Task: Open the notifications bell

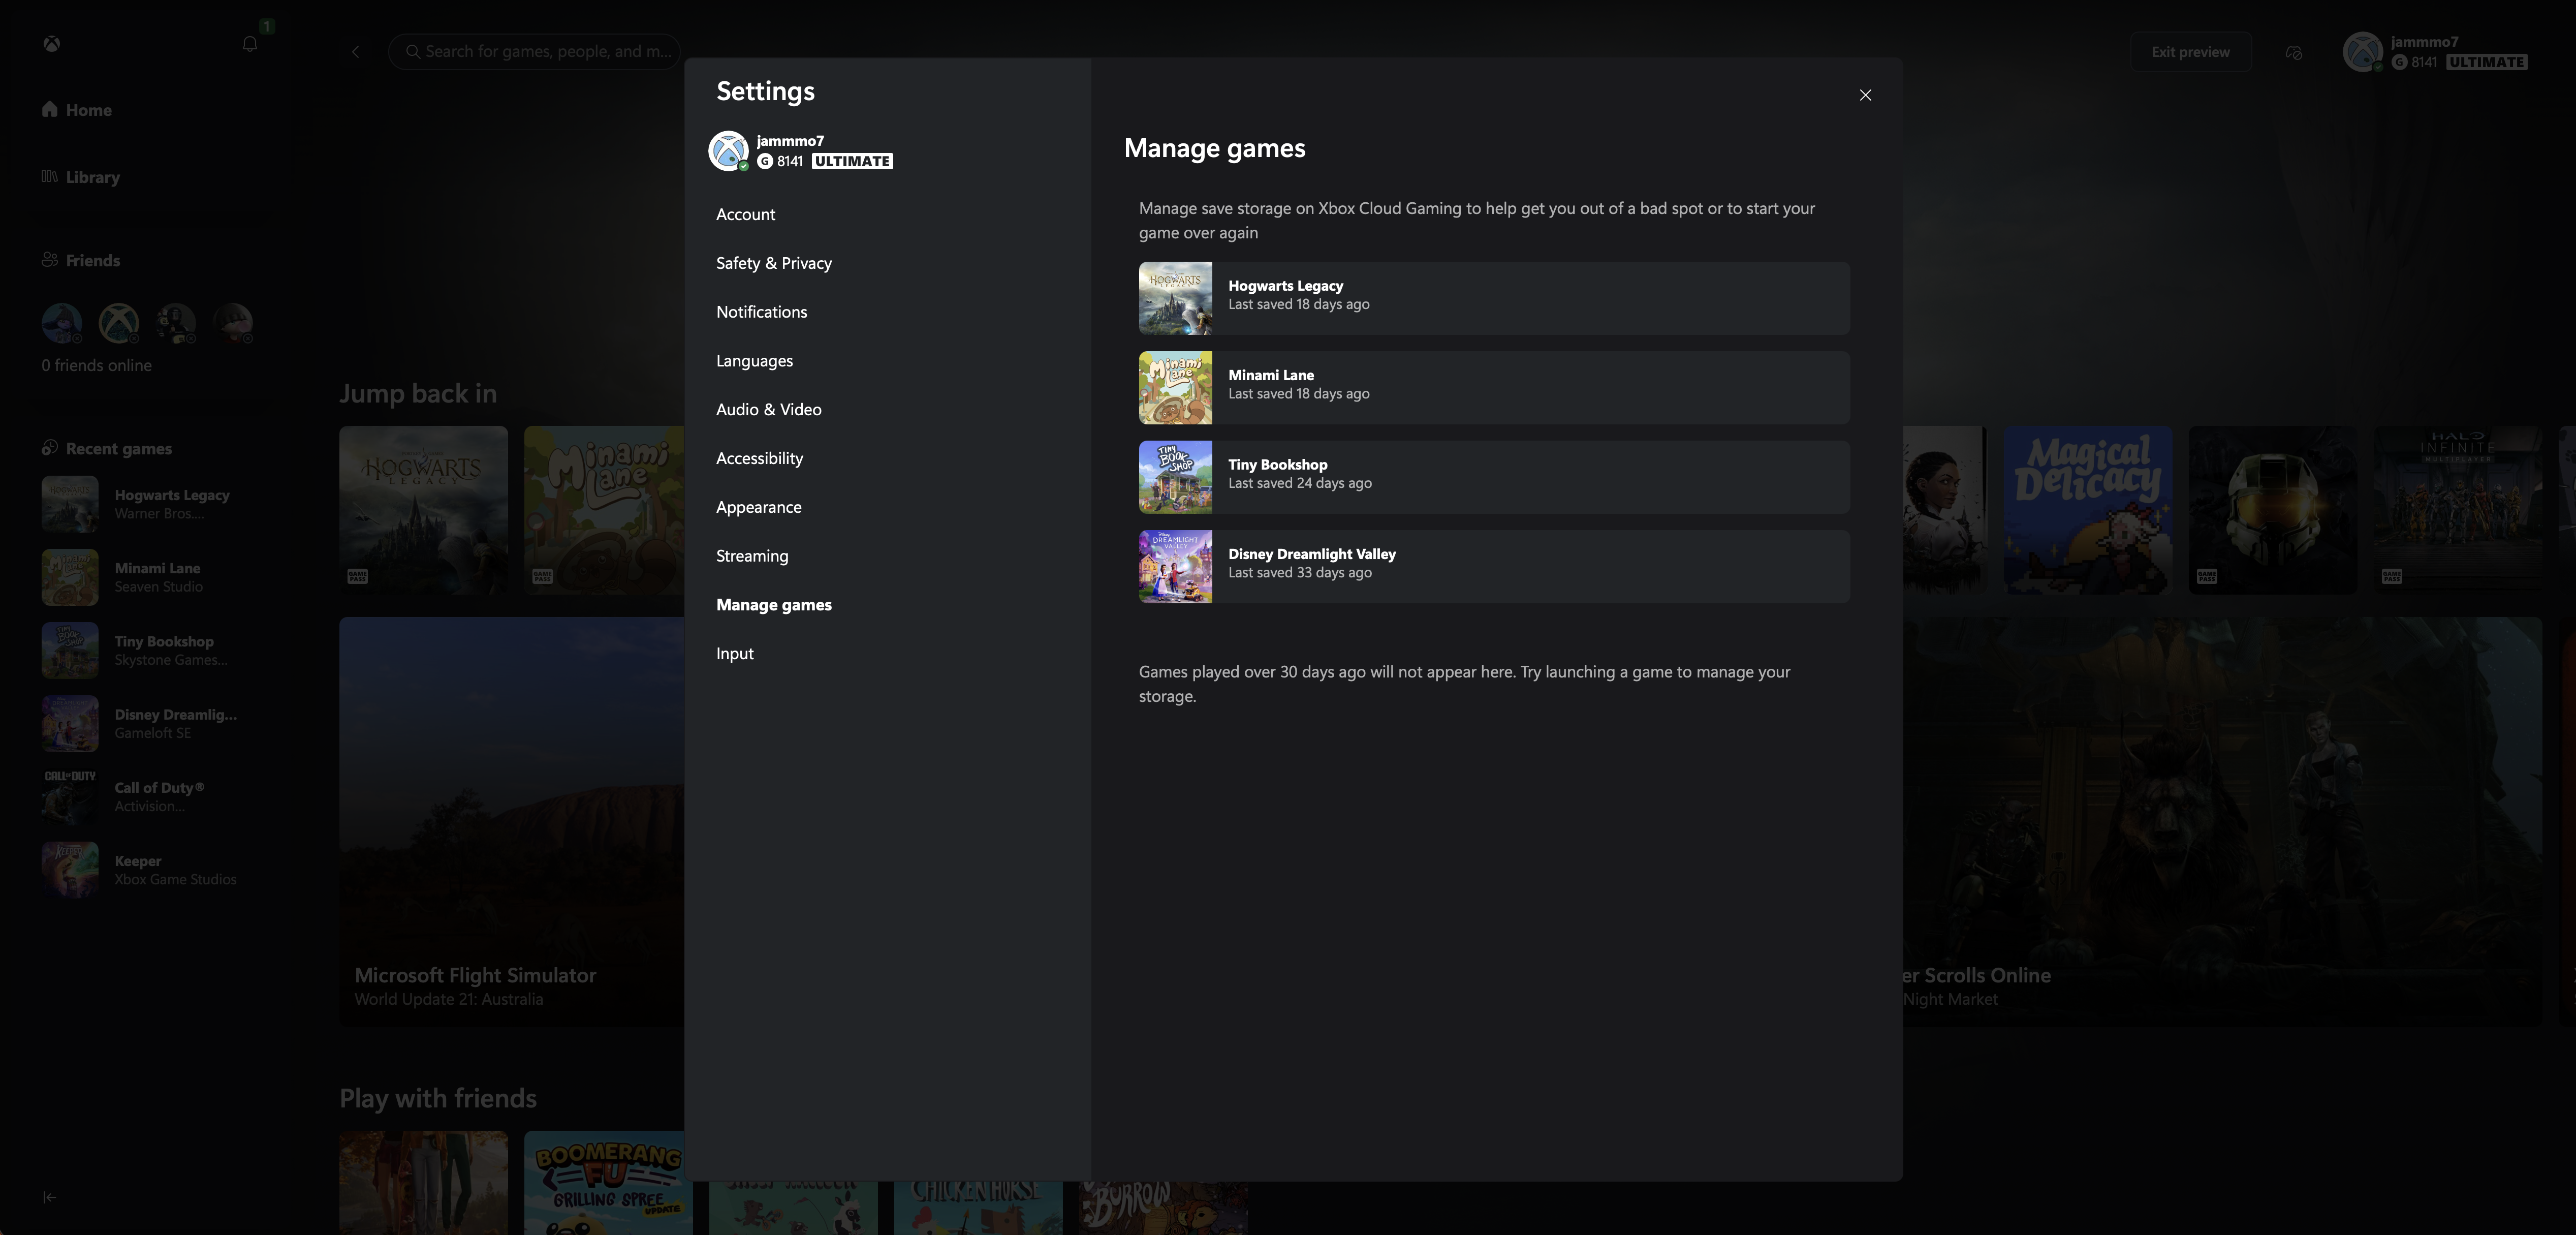Action: pyautogui.click(x=250, y=44)
